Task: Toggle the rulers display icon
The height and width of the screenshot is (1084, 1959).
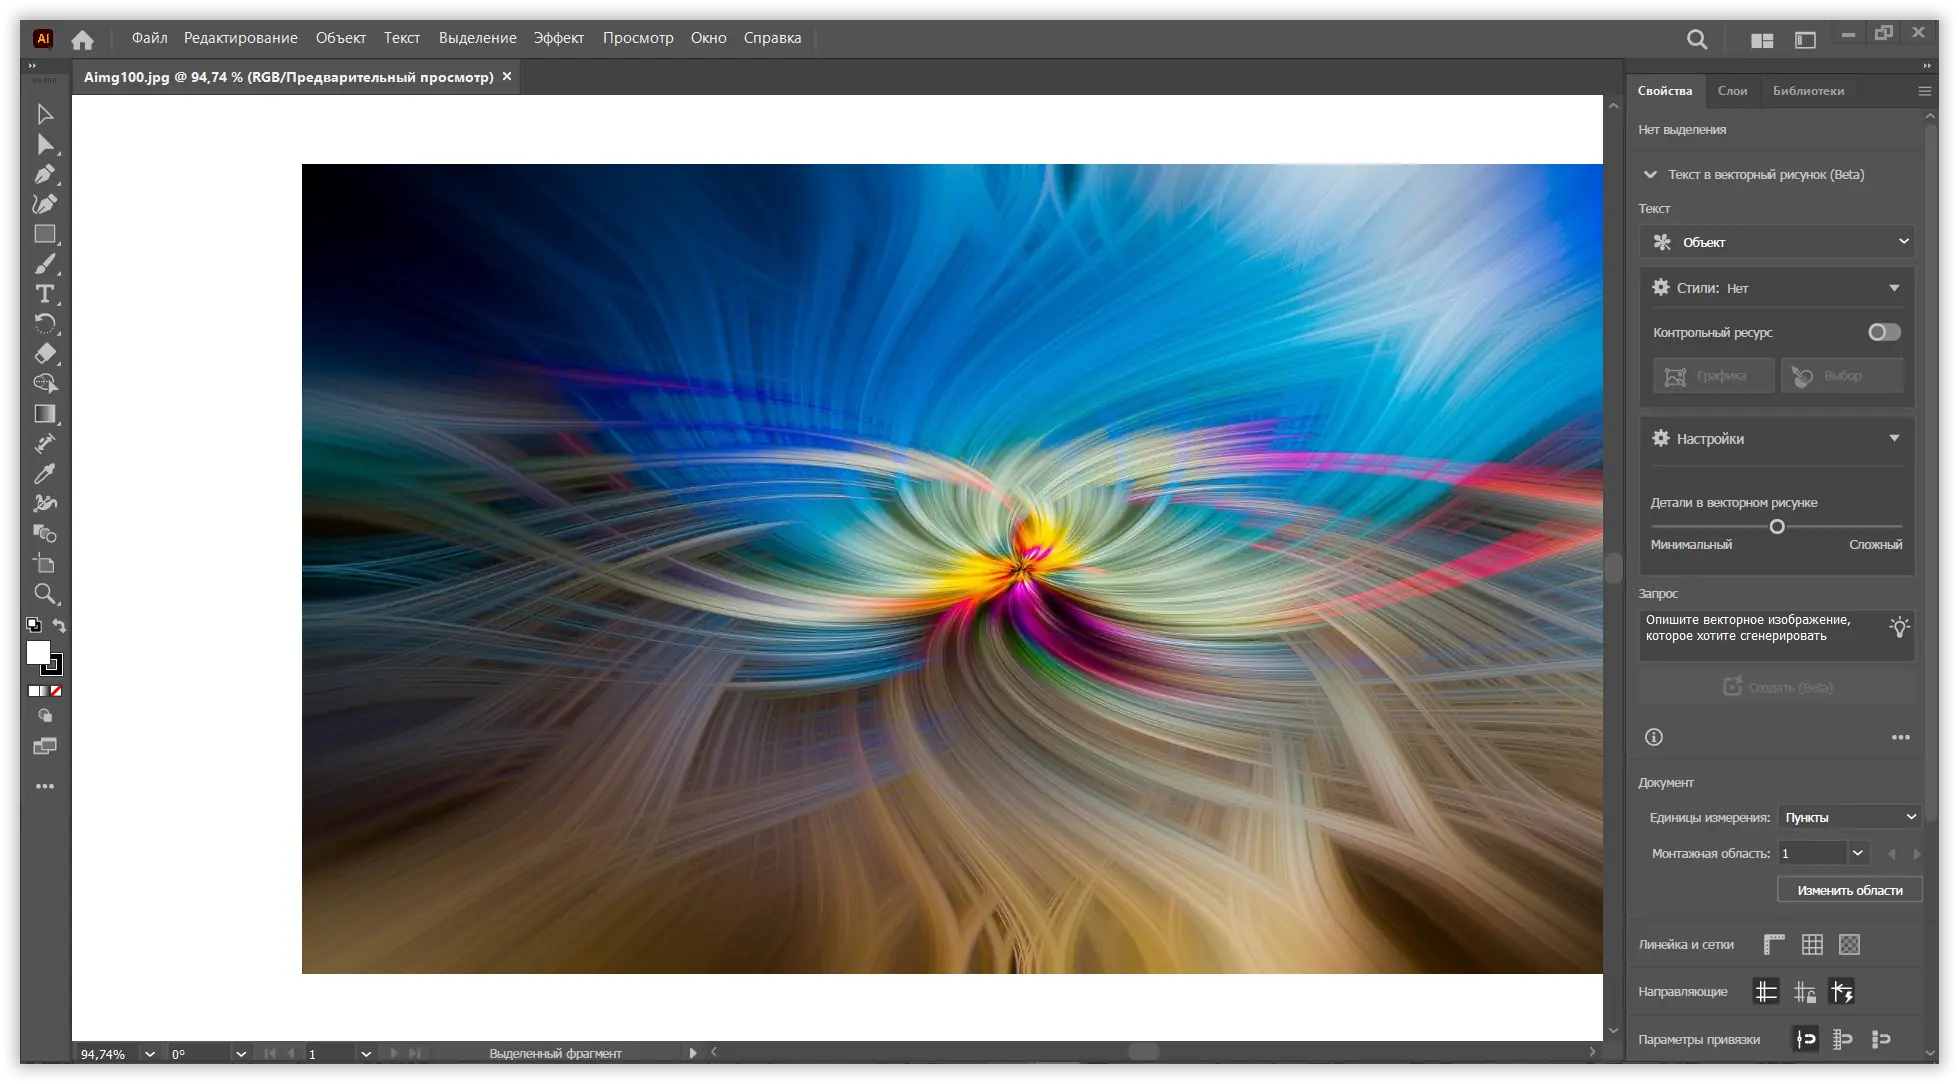Action: (x=1774, y=944)
